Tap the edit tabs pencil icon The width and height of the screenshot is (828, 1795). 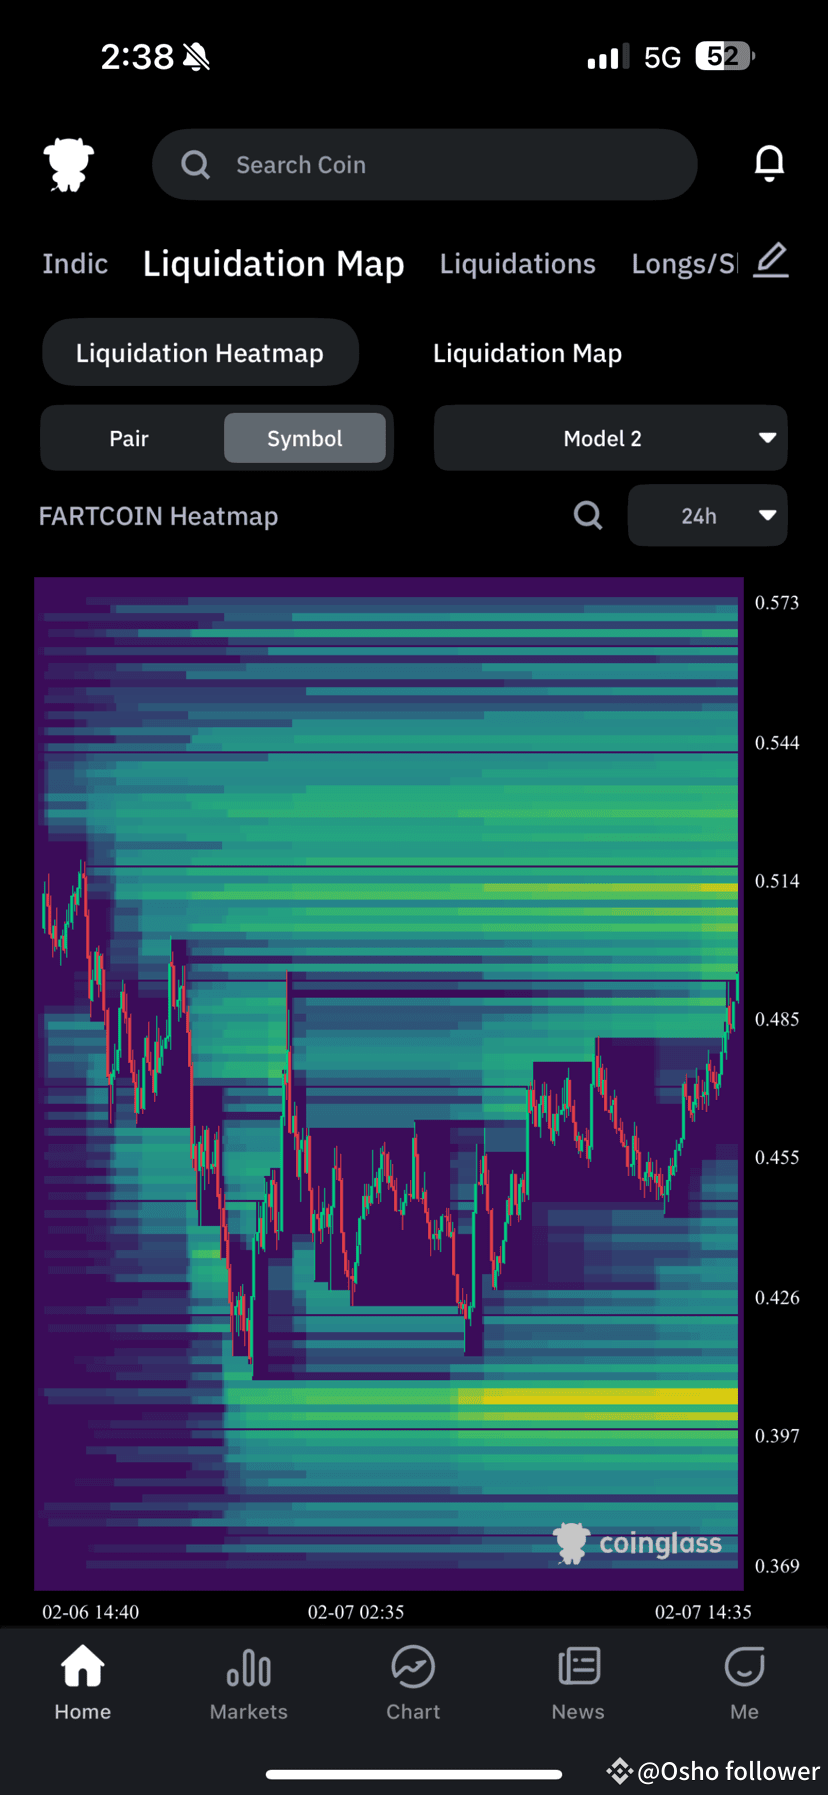pos(771,261)
